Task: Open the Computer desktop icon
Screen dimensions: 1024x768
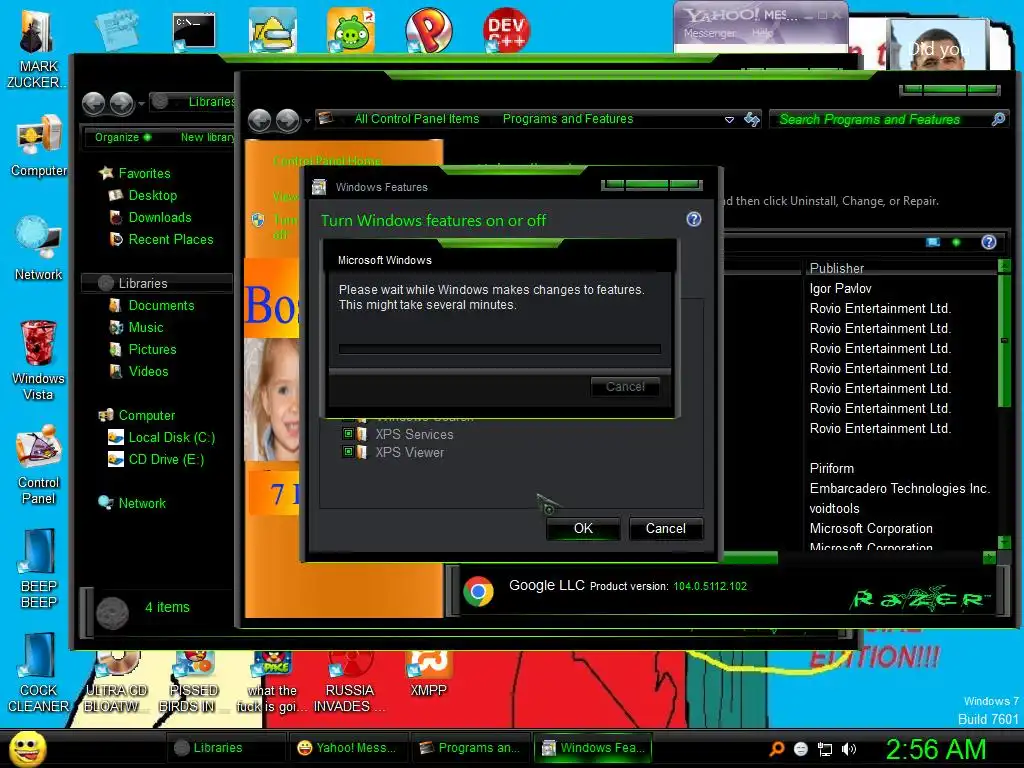Action: tap(39, 146)
